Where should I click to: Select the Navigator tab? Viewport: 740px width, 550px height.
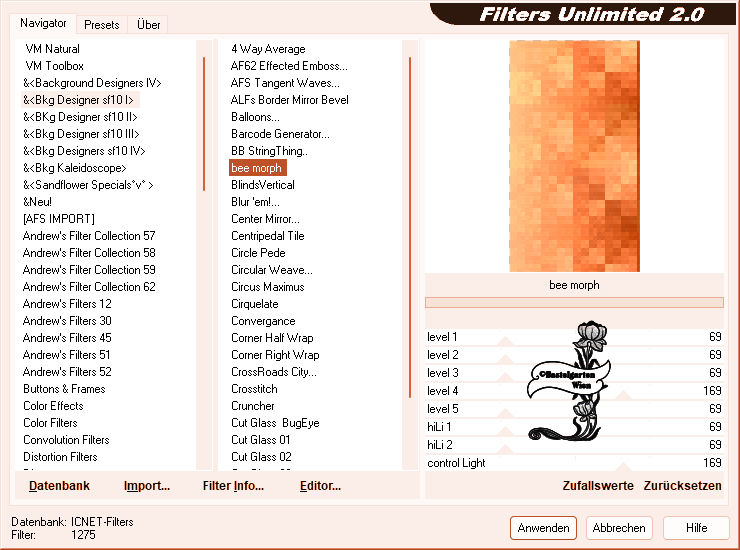tap(43, 23)
